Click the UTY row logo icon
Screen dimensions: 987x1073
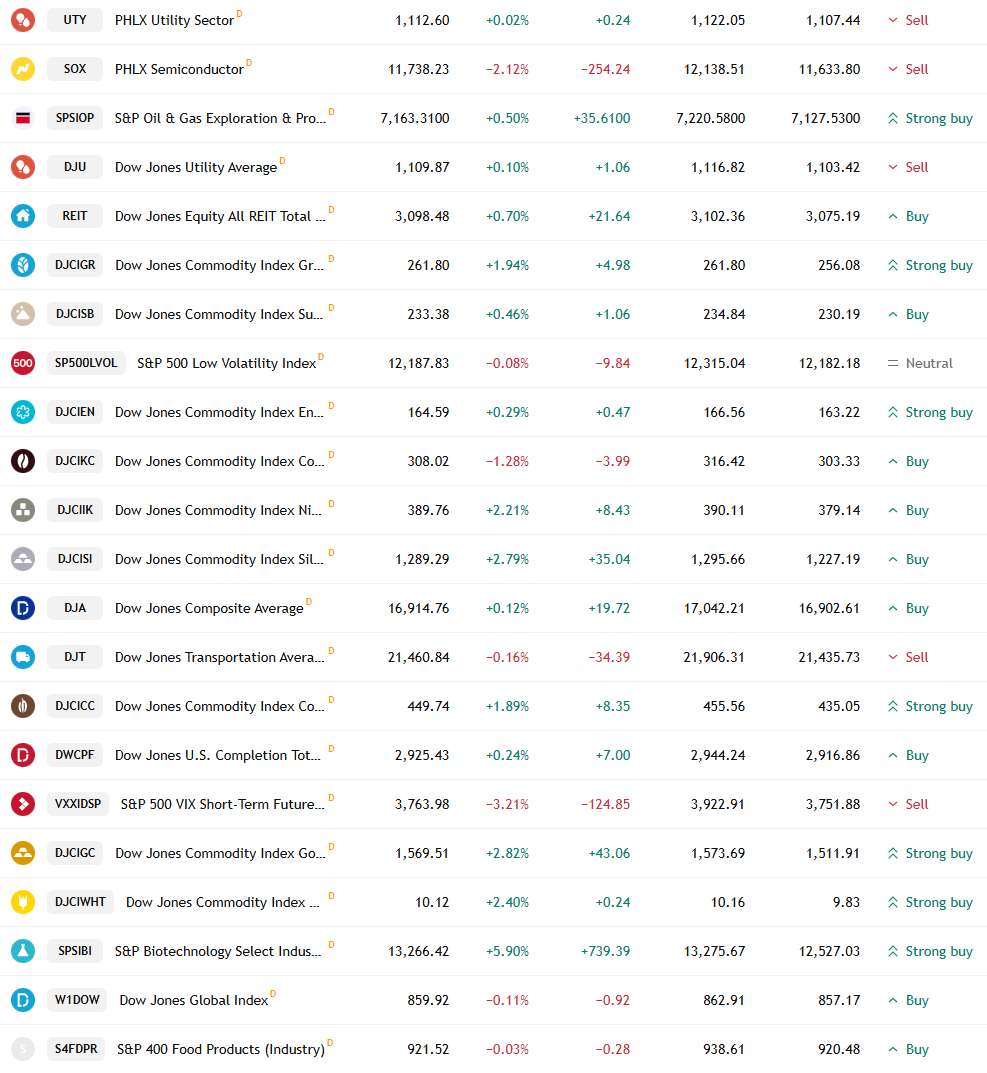[x=23, y=20]
